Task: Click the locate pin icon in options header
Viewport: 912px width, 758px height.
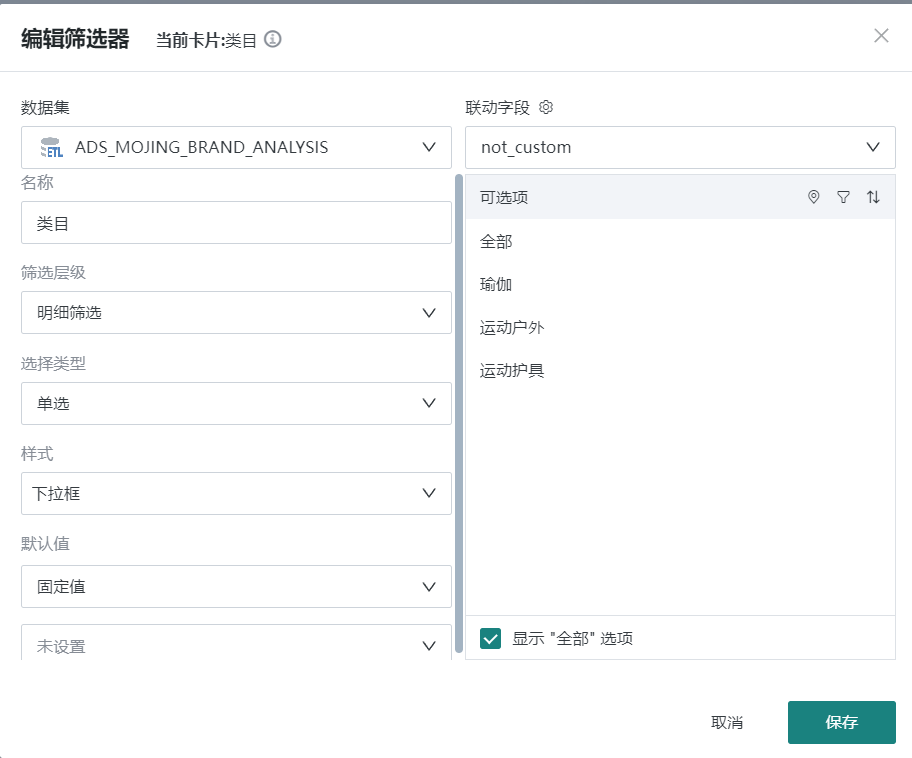Action: [x=813, y=198]
